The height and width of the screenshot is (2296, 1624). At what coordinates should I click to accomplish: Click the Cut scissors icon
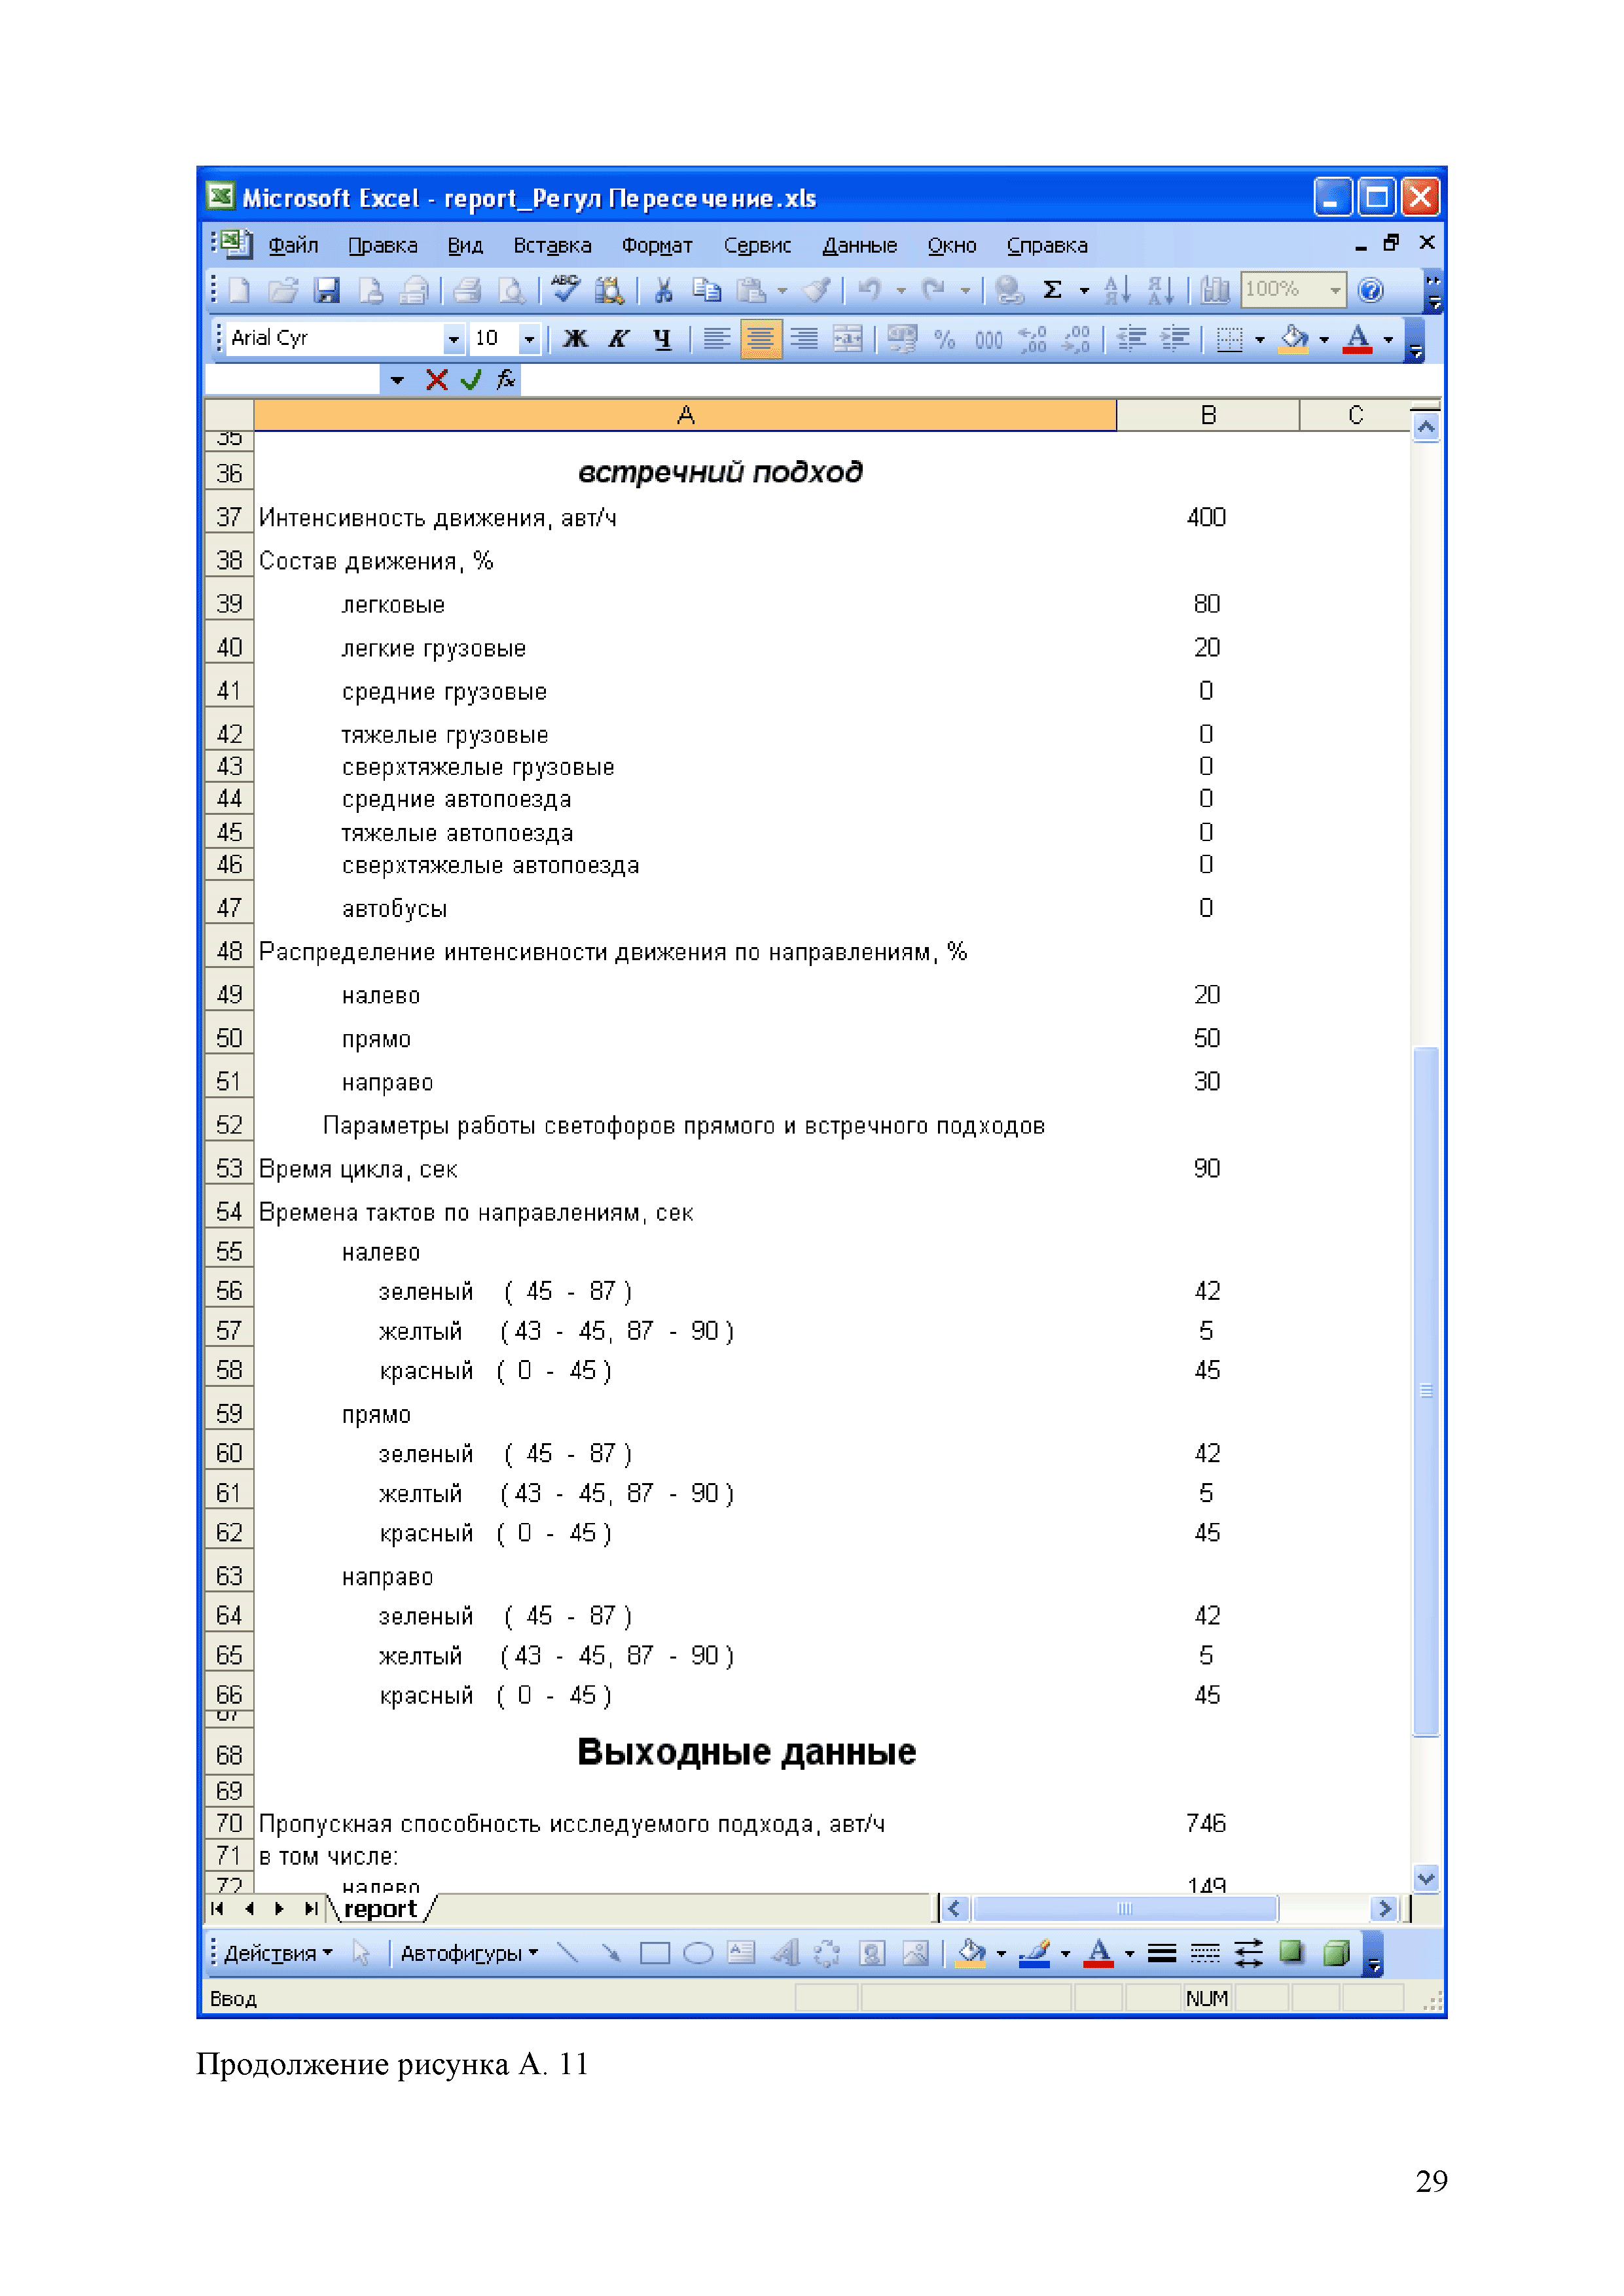(662, 290)
